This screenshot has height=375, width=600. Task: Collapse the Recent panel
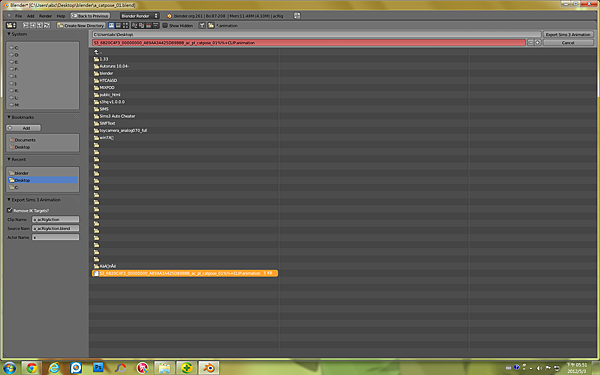click(x=9, y=159)
